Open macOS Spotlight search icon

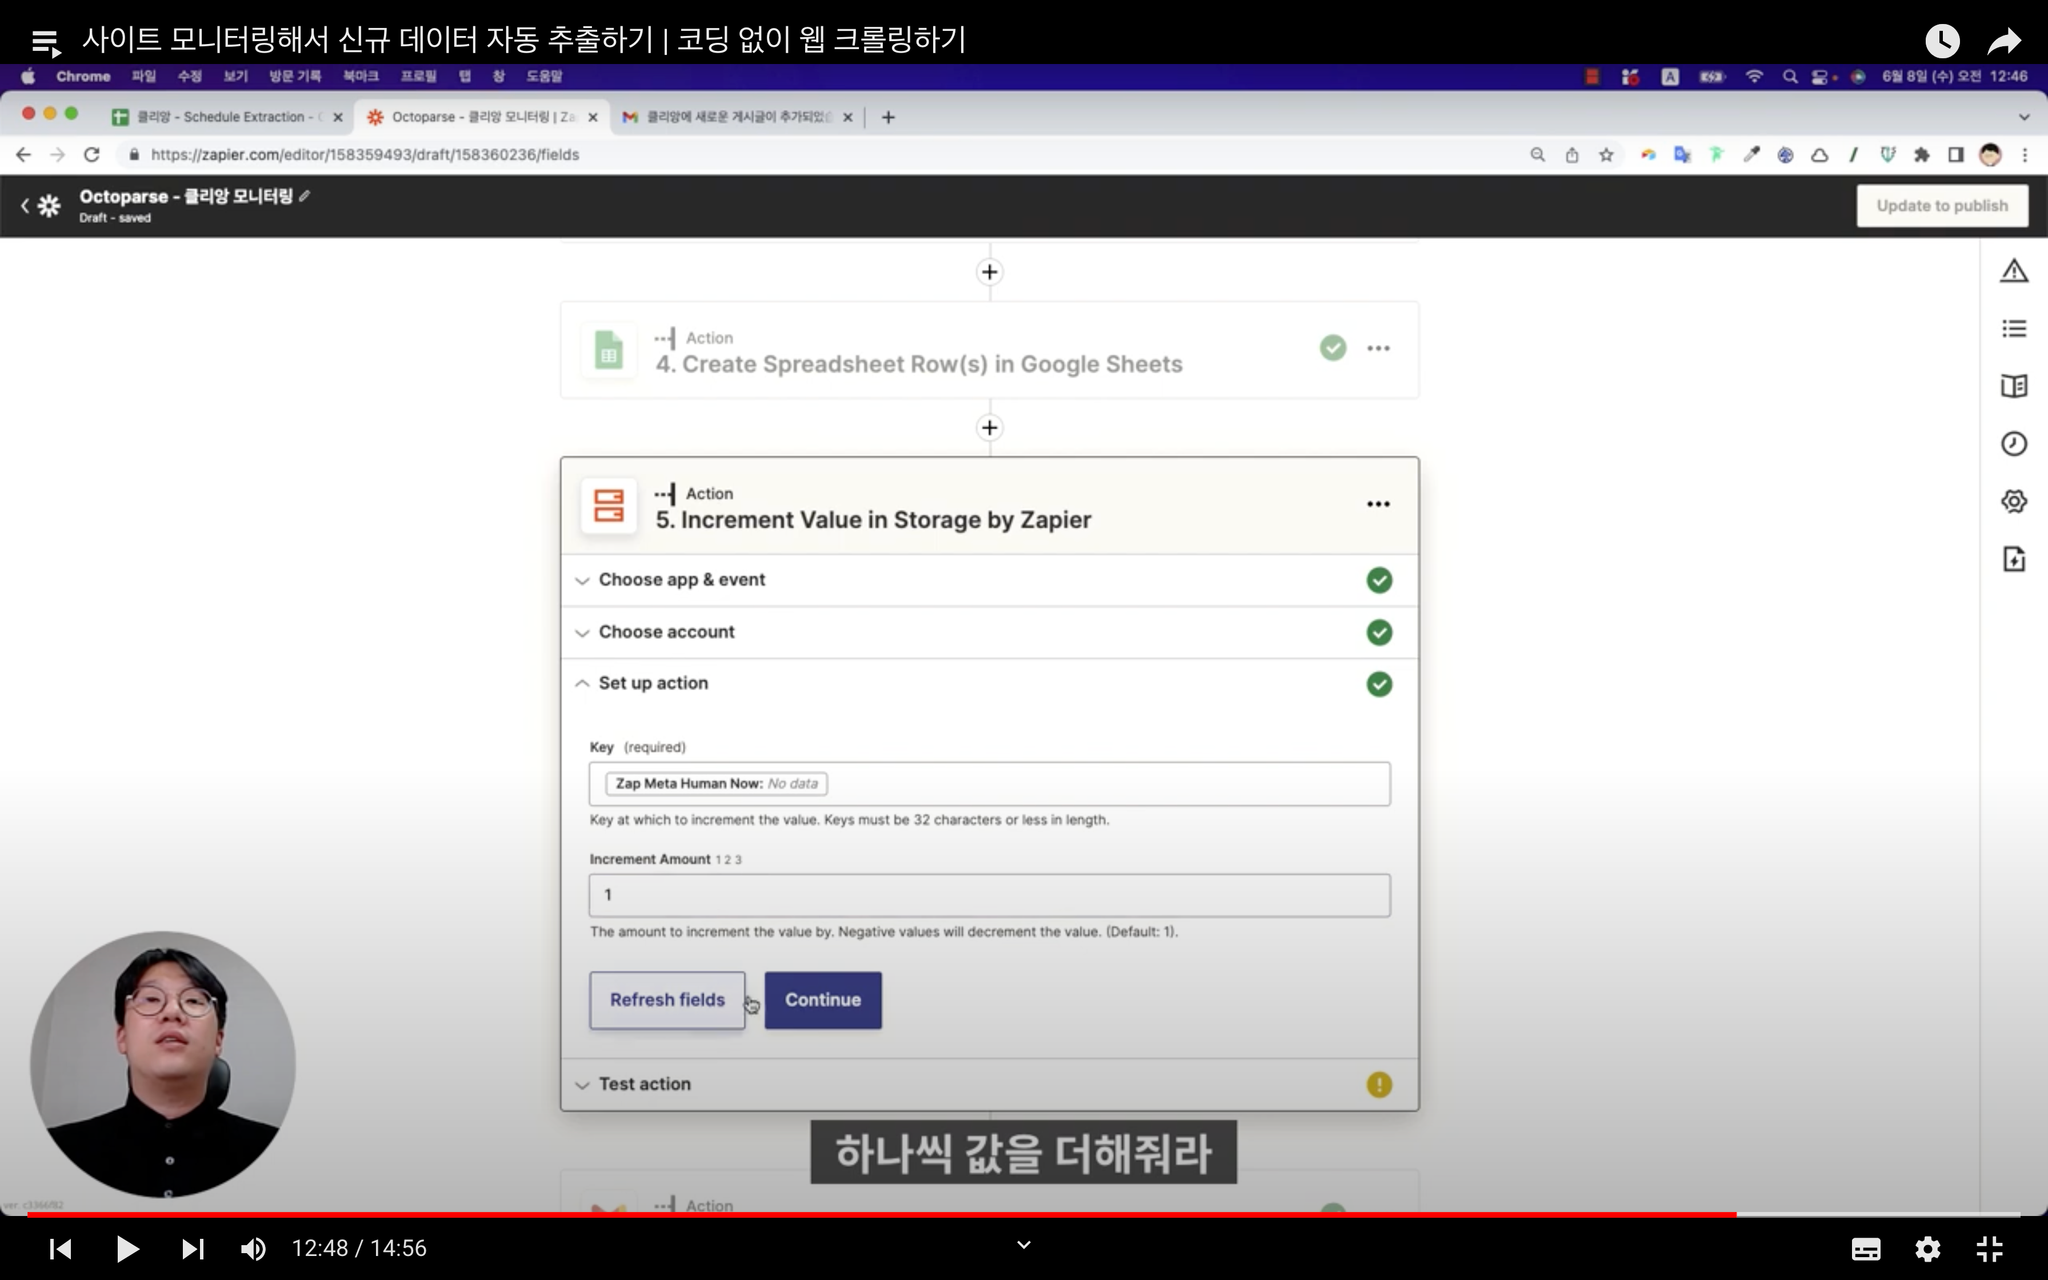click(1789, 77)
